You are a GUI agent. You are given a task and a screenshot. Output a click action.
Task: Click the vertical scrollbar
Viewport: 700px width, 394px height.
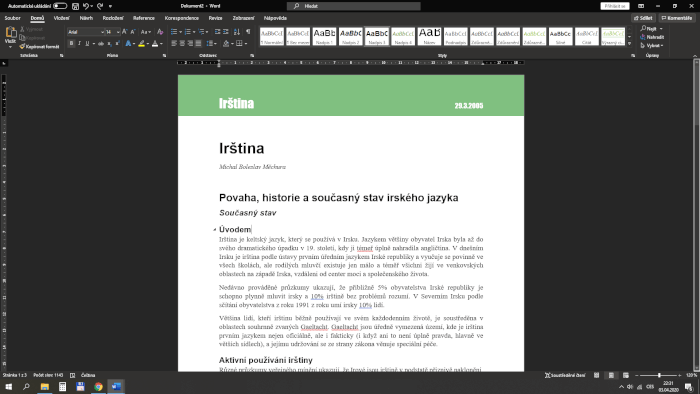(696, 216)
